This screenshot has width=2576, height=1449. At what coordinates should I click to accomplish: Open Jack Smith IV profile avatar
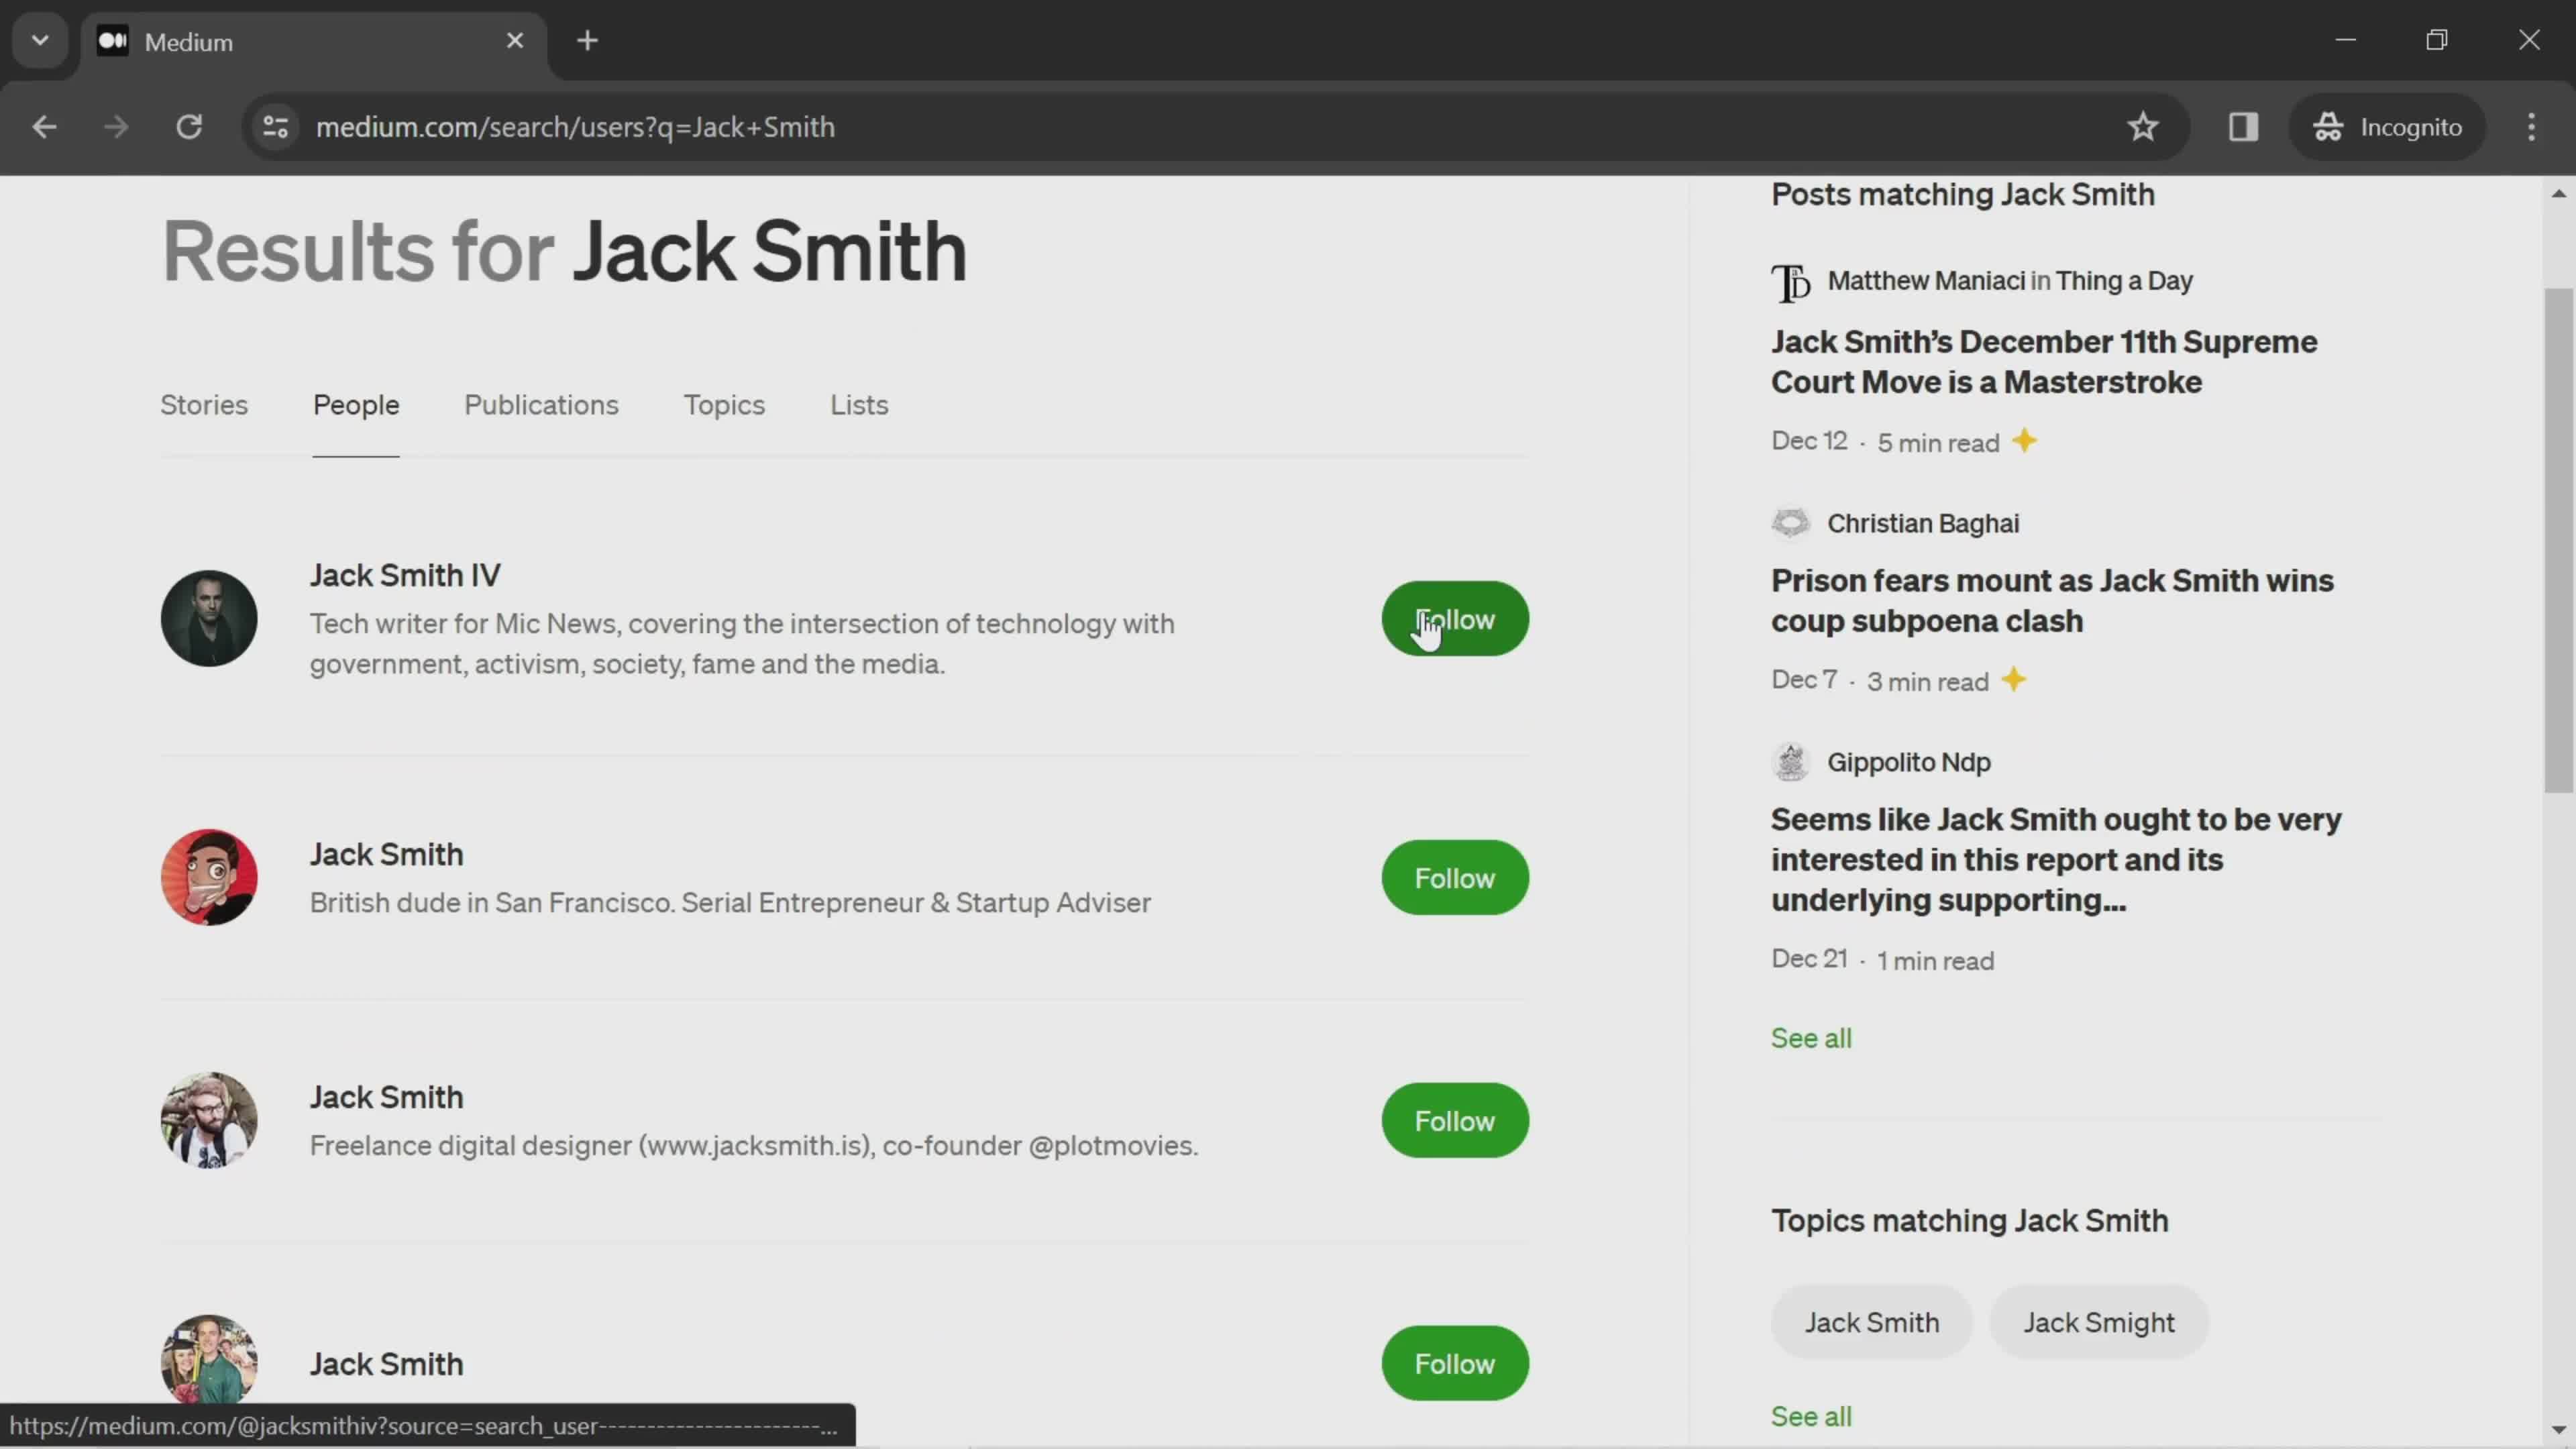tap(209, 619)
